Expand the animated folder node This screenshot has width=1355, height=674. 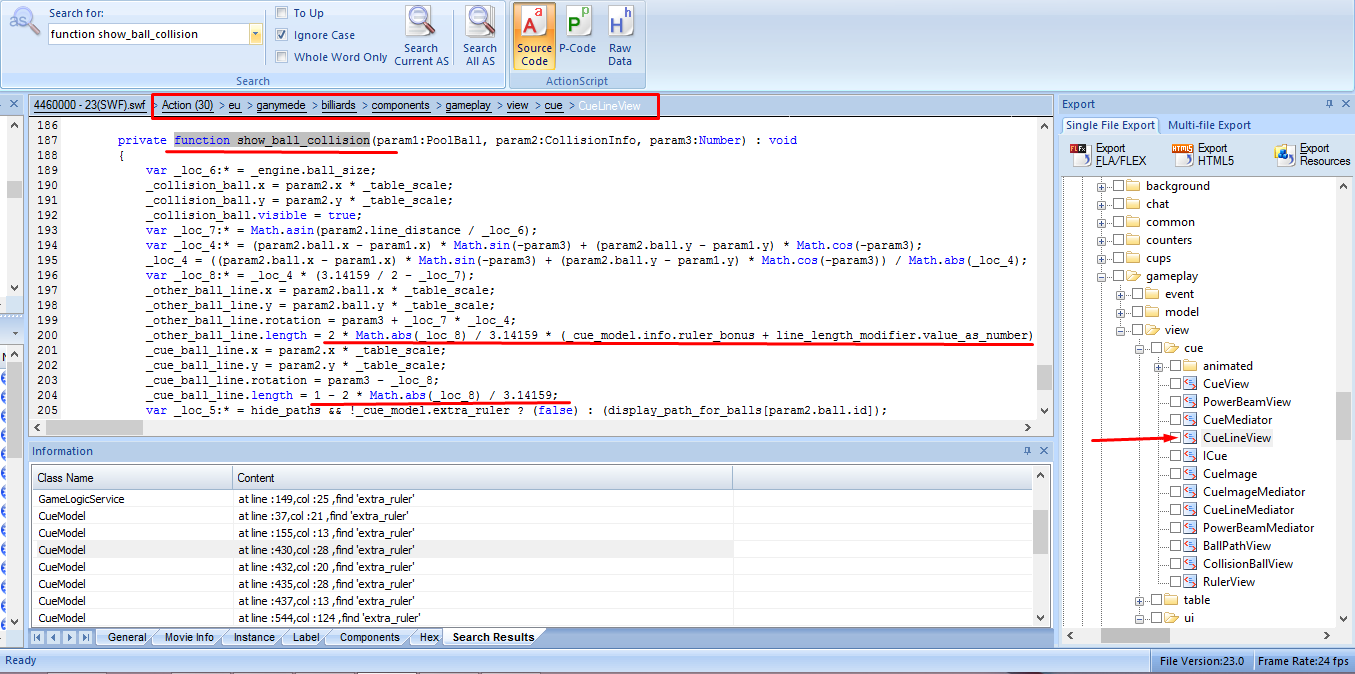pyautogui.click(x=1158, y=366)
